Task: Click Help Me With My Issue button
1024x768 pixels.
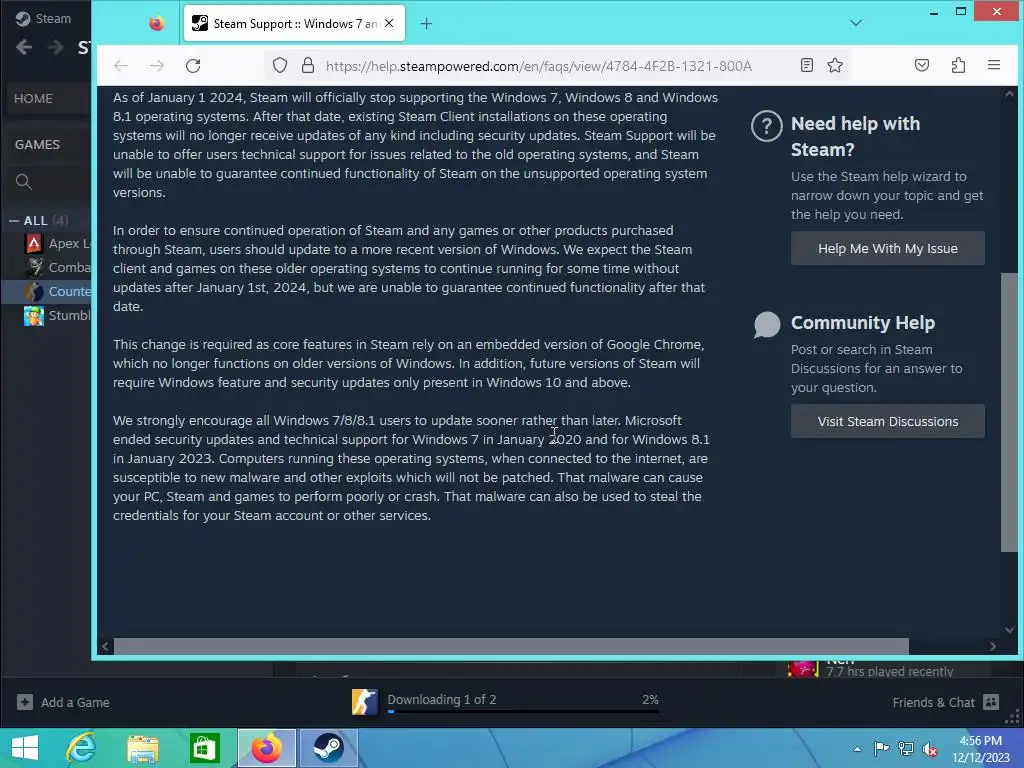Action: pyautogui.click(x=888, y=248)
